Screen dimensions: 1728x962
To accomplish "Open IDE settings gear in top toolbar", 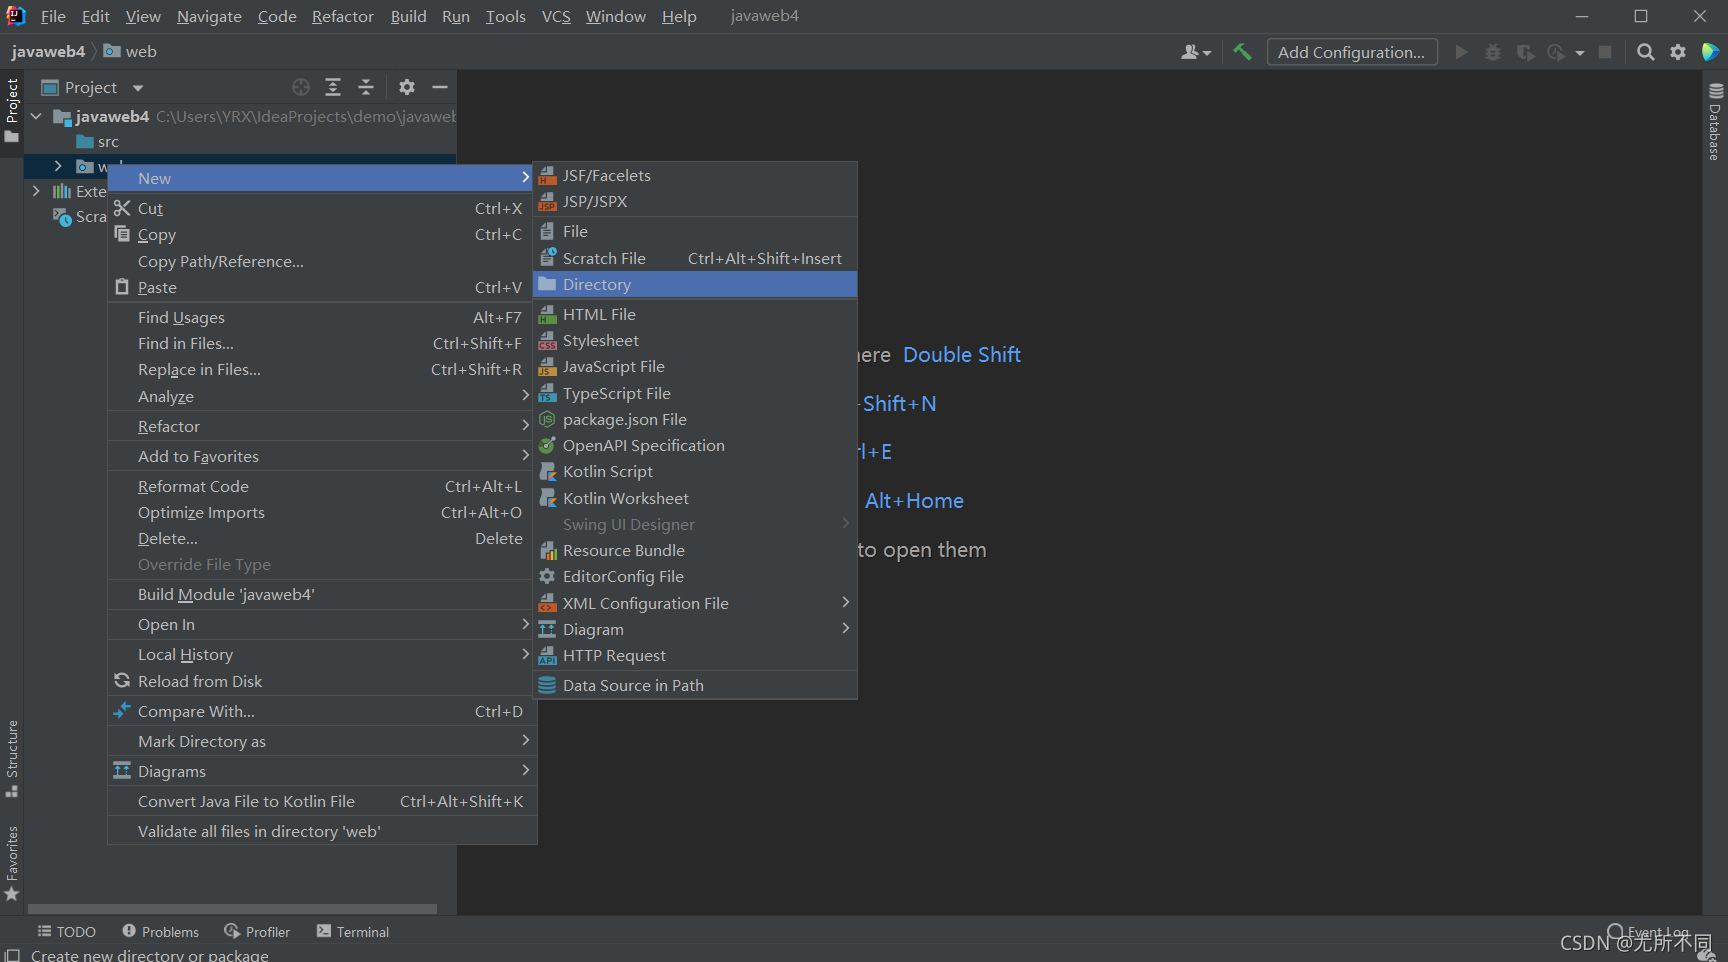I will point(1678,52).
